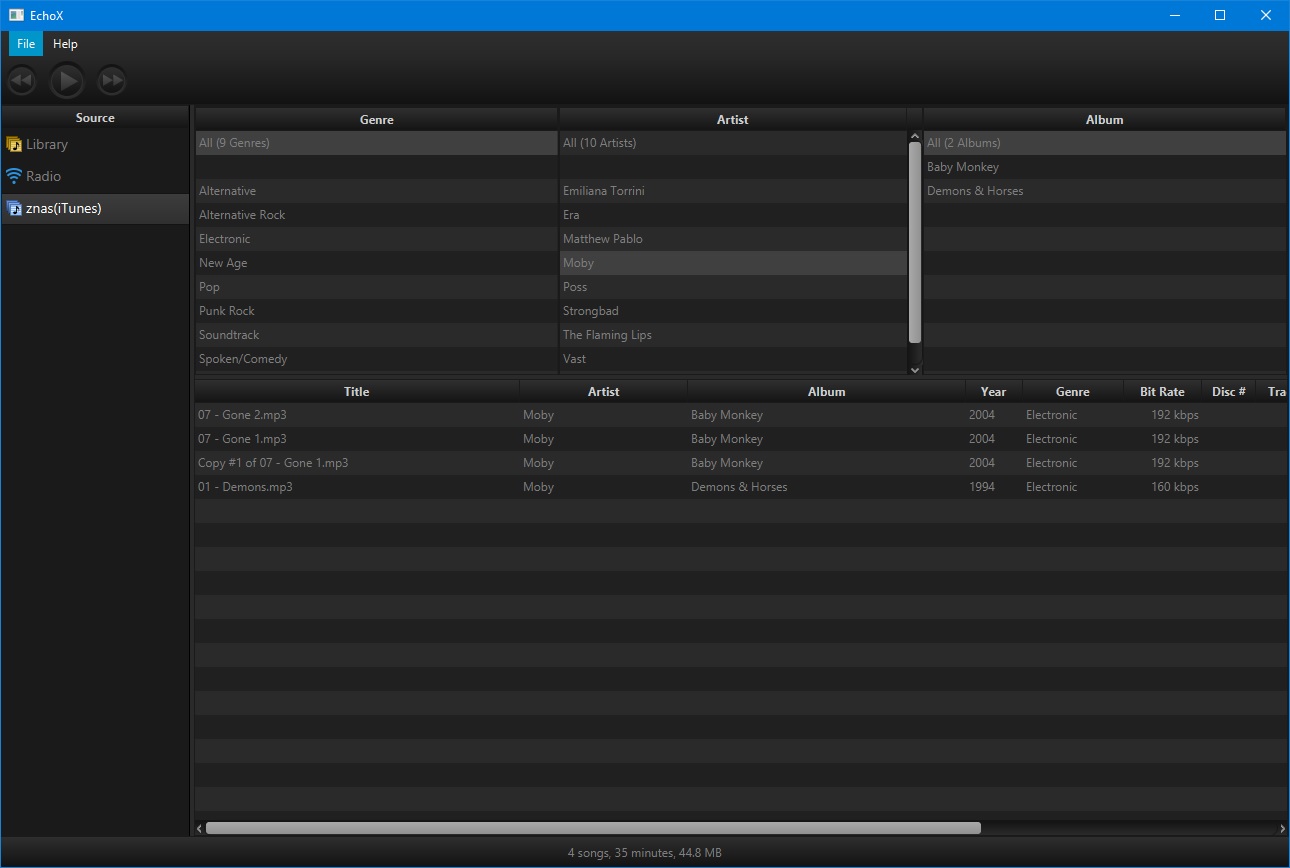The height and width of the screenshot is (868, 1290).
Task: Click the Artist browser column header
Action: point(732,119)
